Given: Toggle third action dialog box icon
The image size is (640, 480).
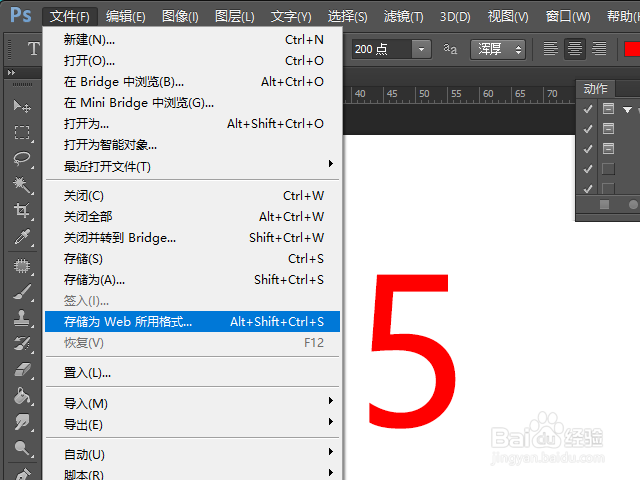Looking at the screenshot, I should [x=608, y=149].
